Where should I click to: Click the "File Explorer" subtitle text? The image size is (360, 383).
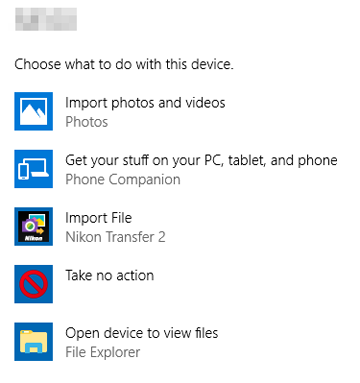tap(103, 352)
